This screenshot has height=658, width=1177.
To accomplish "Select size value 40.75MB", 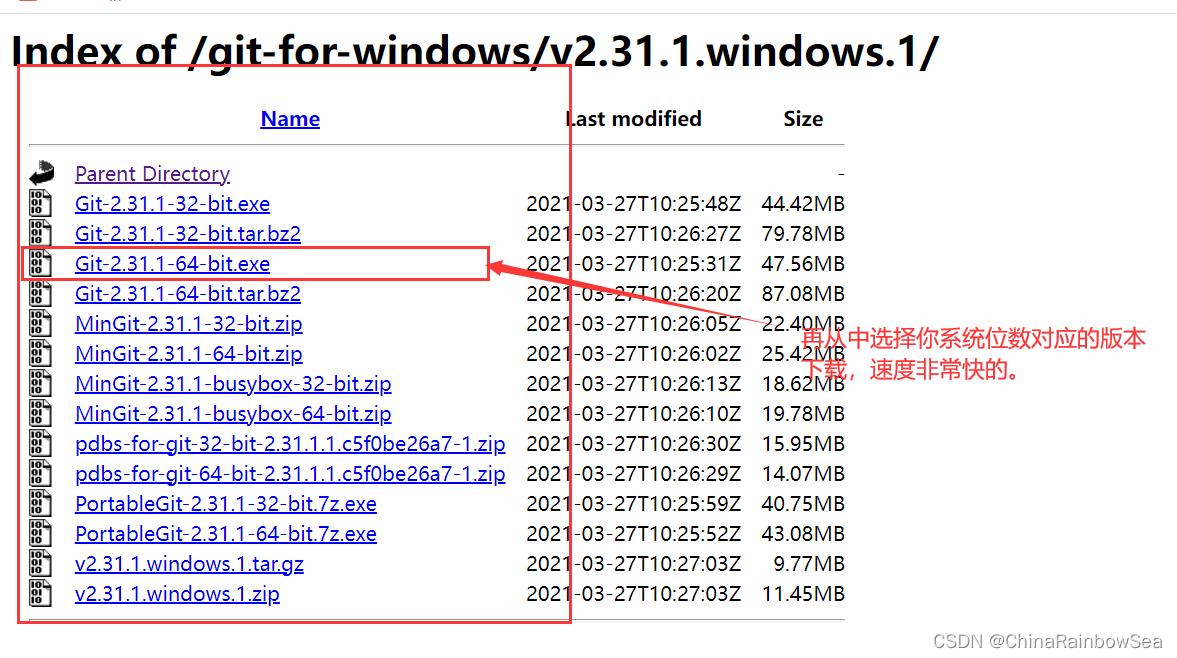I will pyautogui.click(x=802, y=503).
